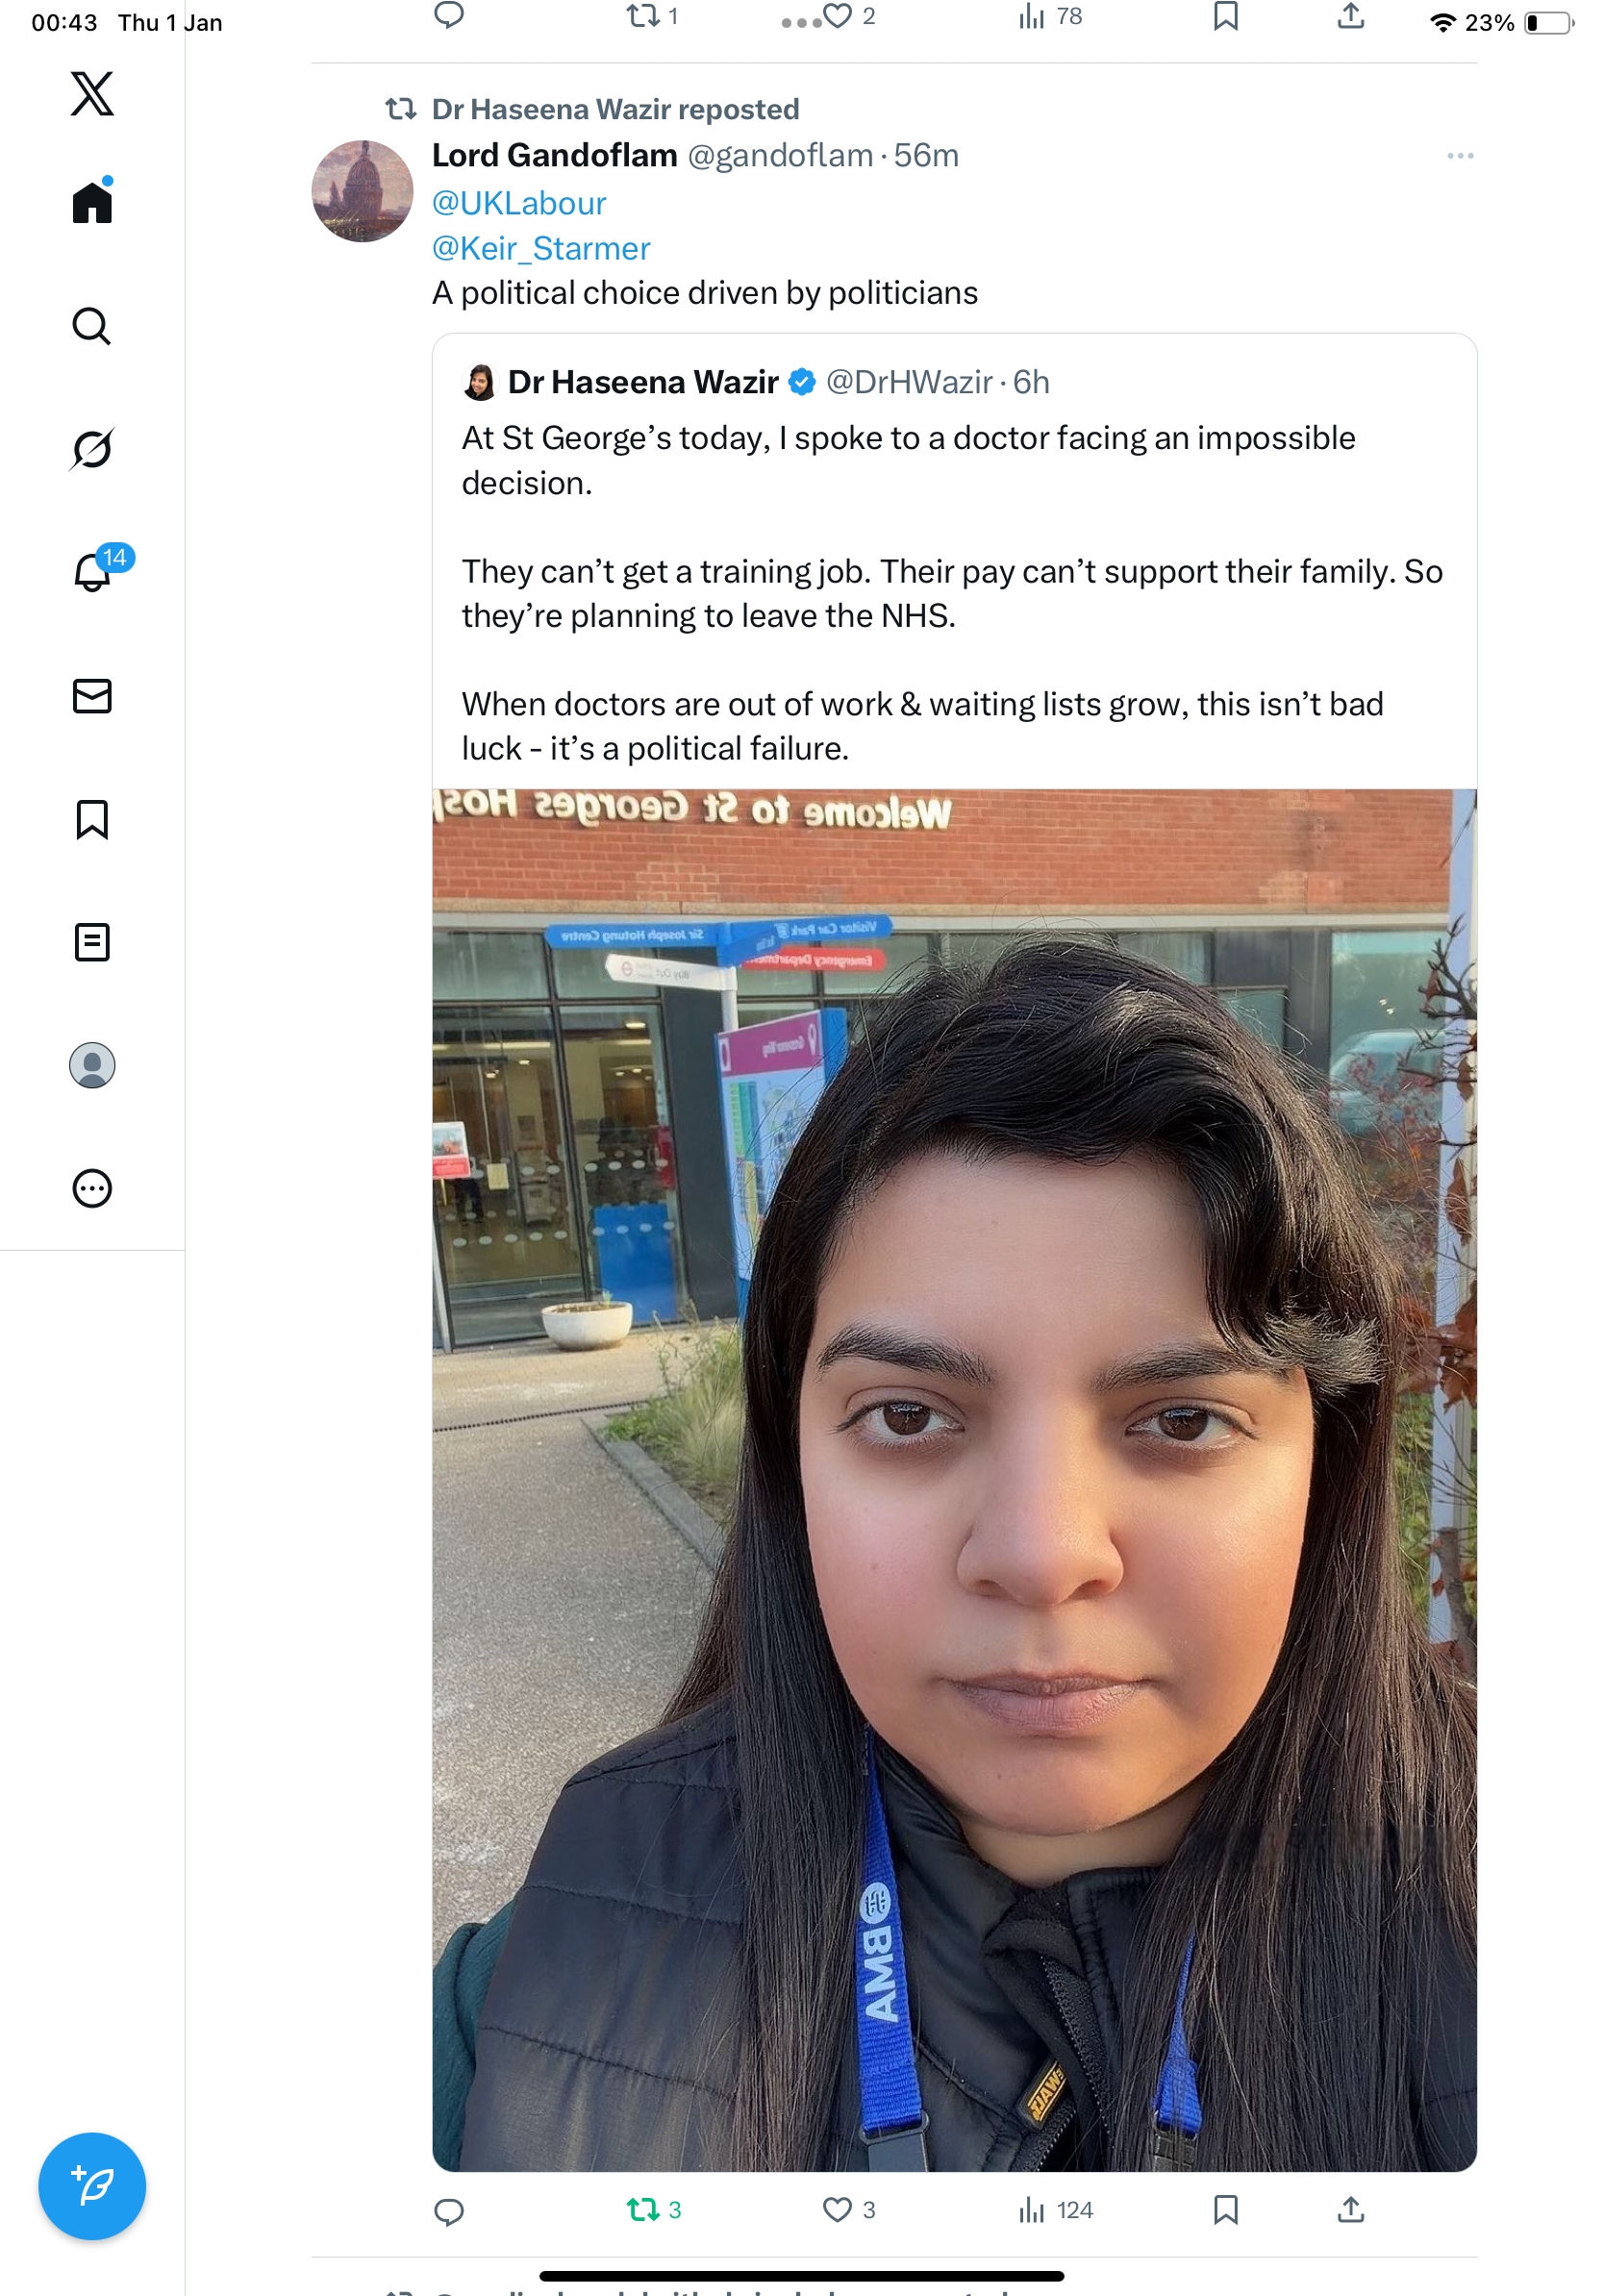This screenshot has height=2296, width=1604.
Task: Reply to Lord Gandoflam's post
Action: [449, 2211]
